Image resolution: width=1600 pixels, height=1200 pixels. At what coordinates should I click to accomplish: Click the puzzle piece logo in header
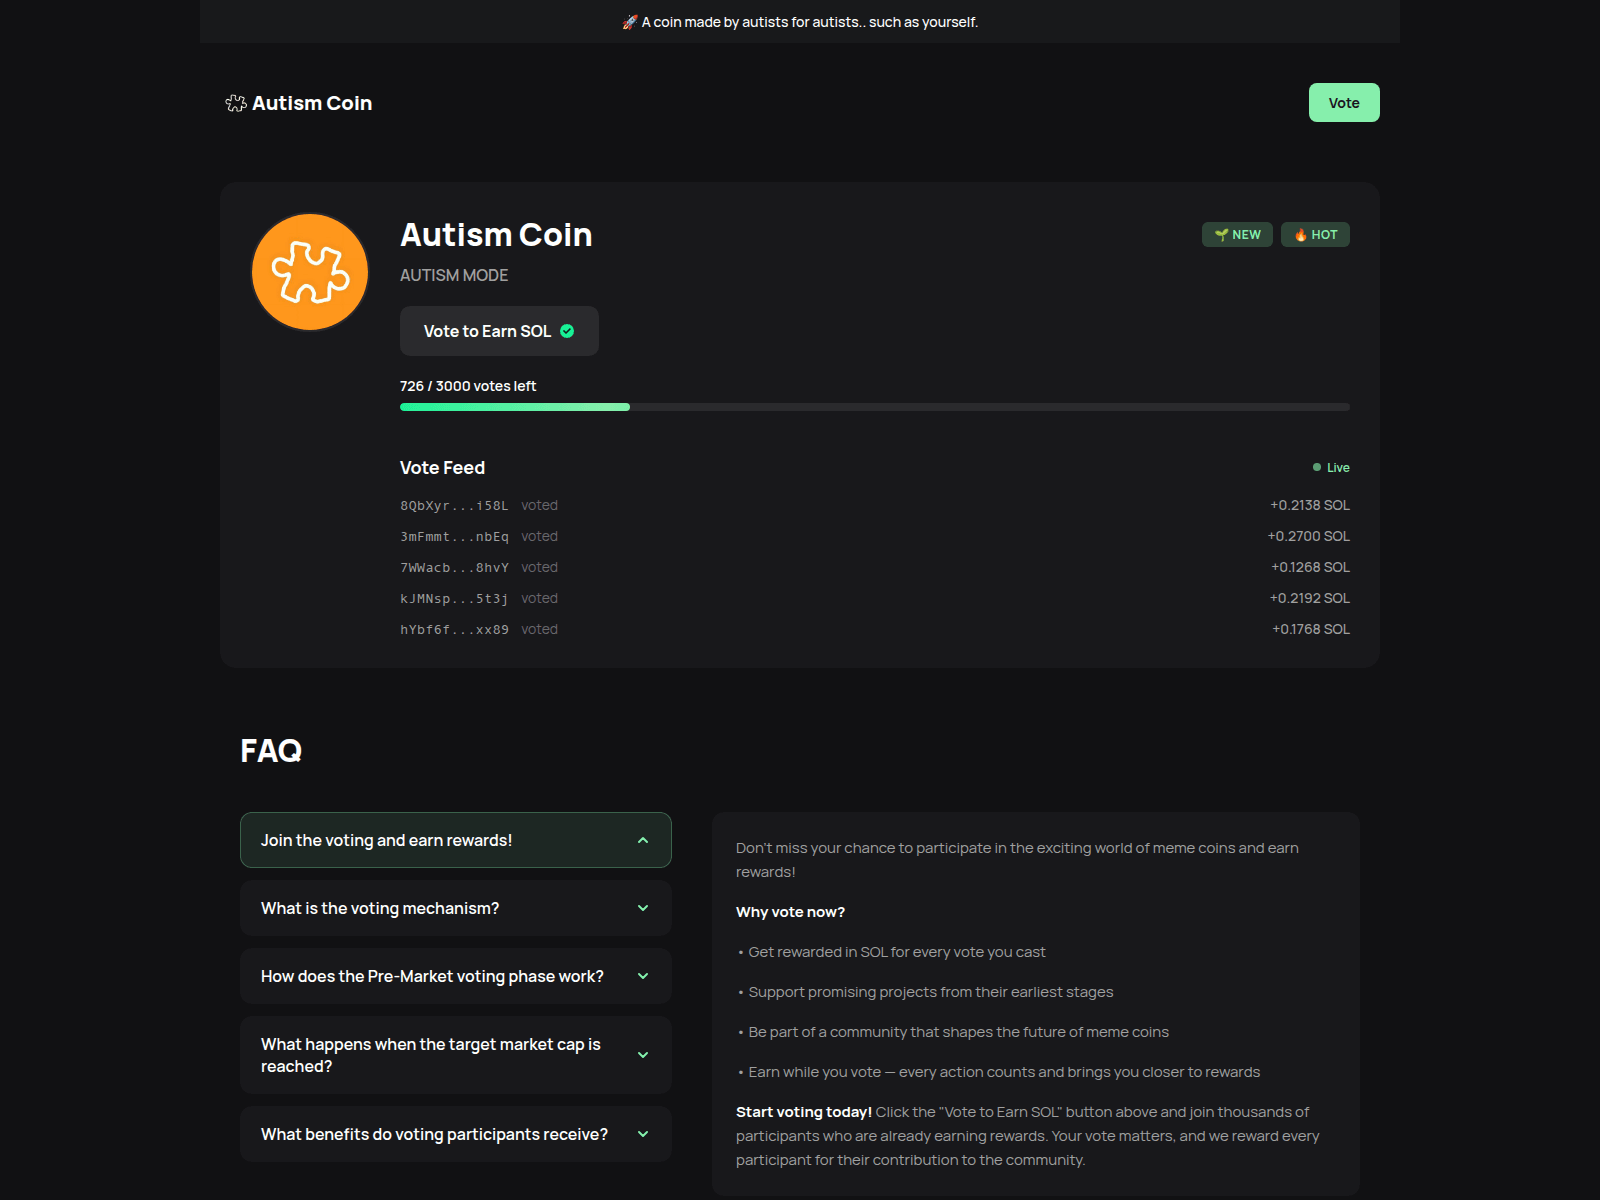[x=234, y=102]
